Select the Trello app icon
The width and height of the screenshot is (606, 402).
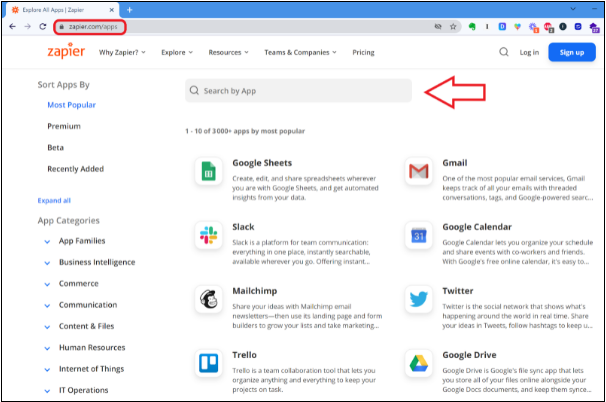pyautogui.click(x=209, y=362)
